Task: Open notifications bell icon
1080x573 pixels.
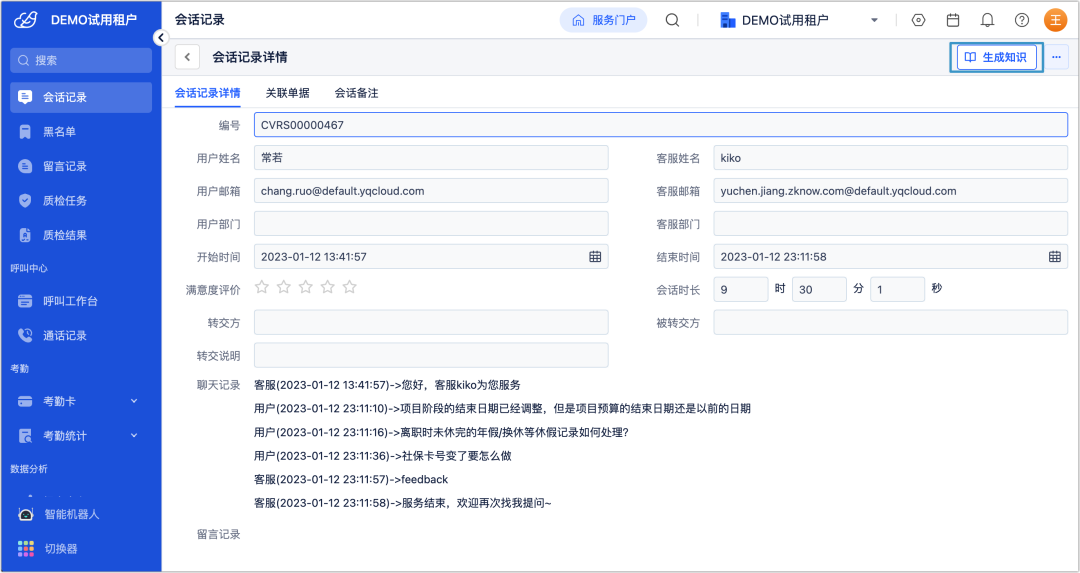Action: (x=987, y=20)
